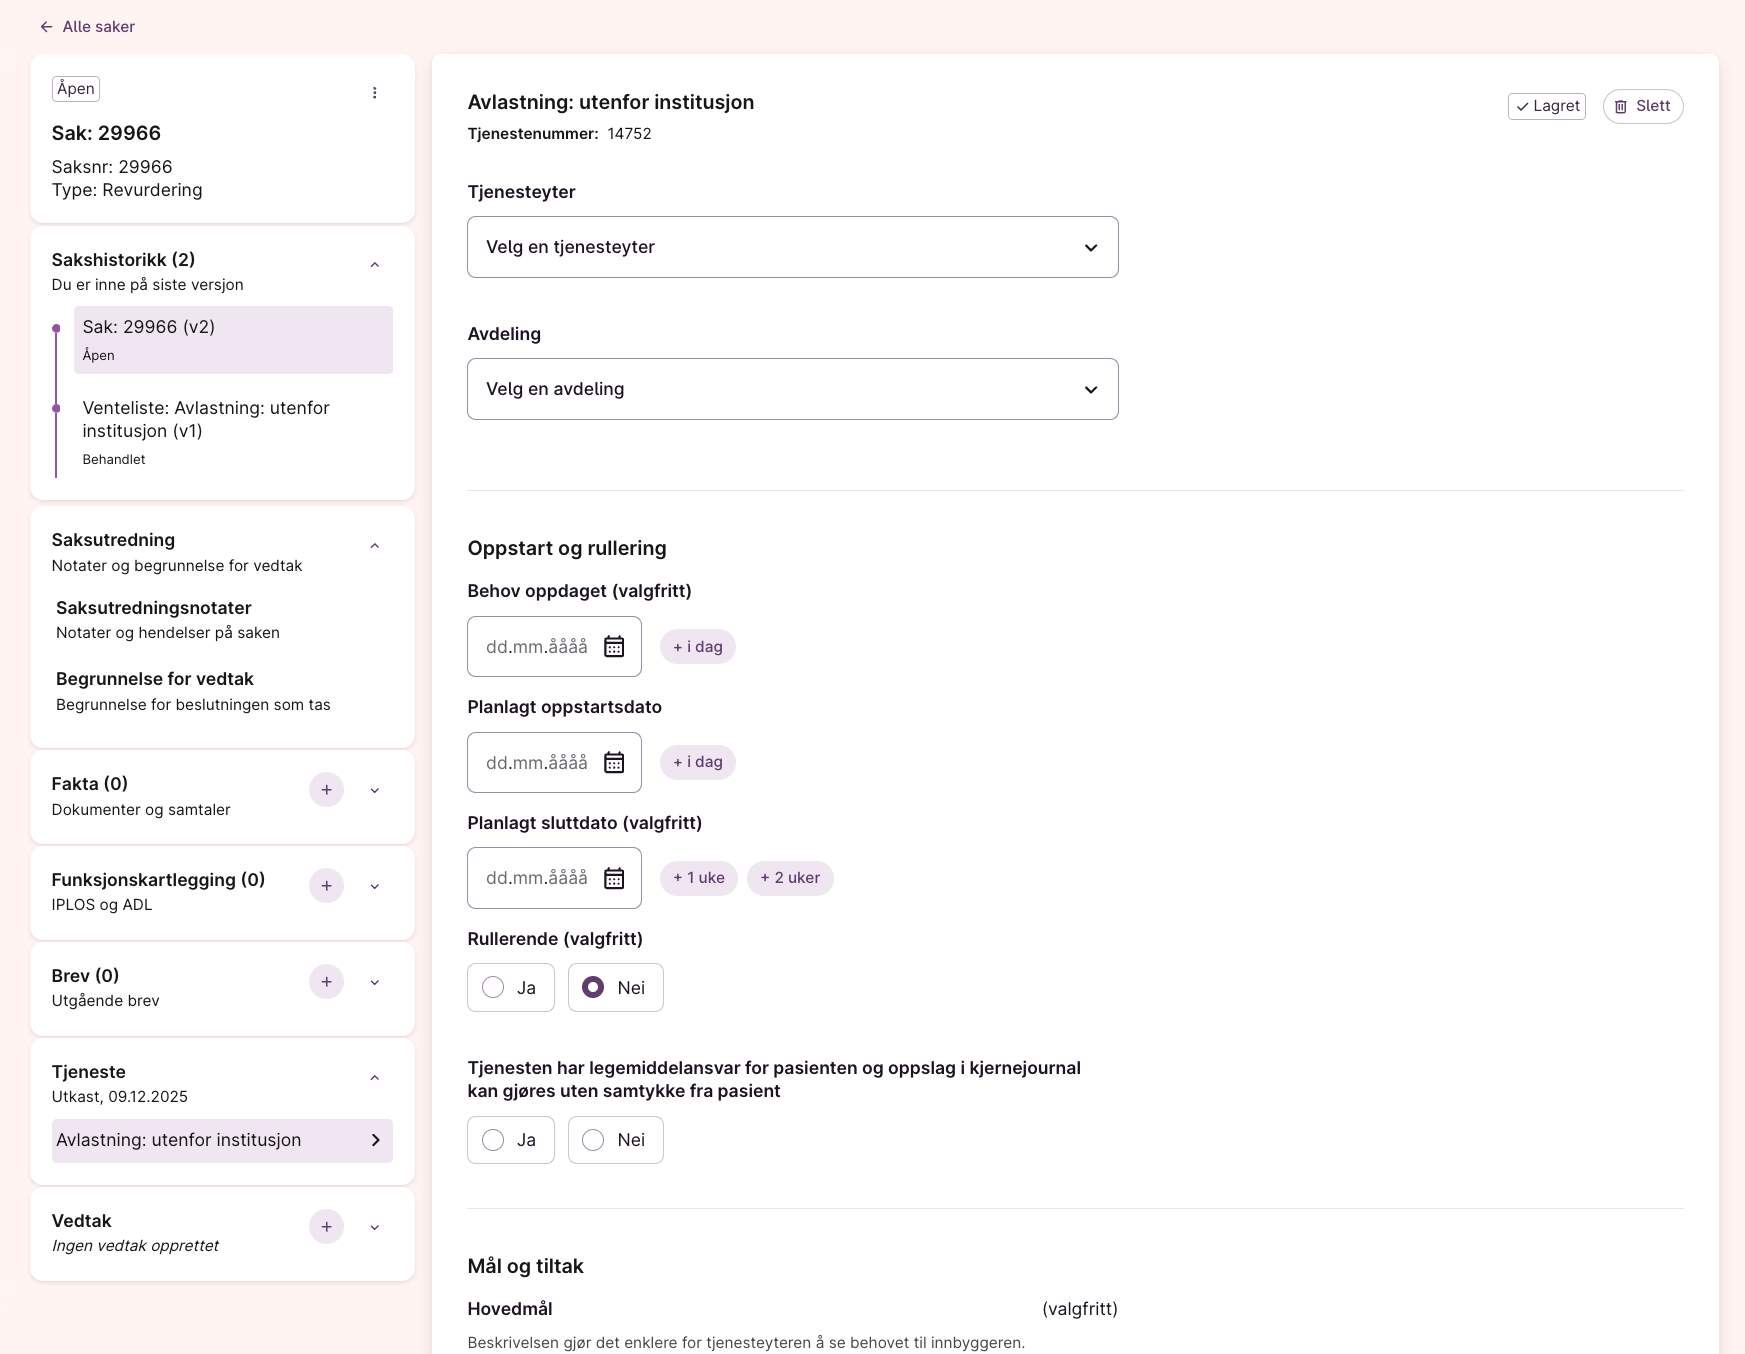Open Saksutredningsnotater in the sidebar

click(154, 608)
